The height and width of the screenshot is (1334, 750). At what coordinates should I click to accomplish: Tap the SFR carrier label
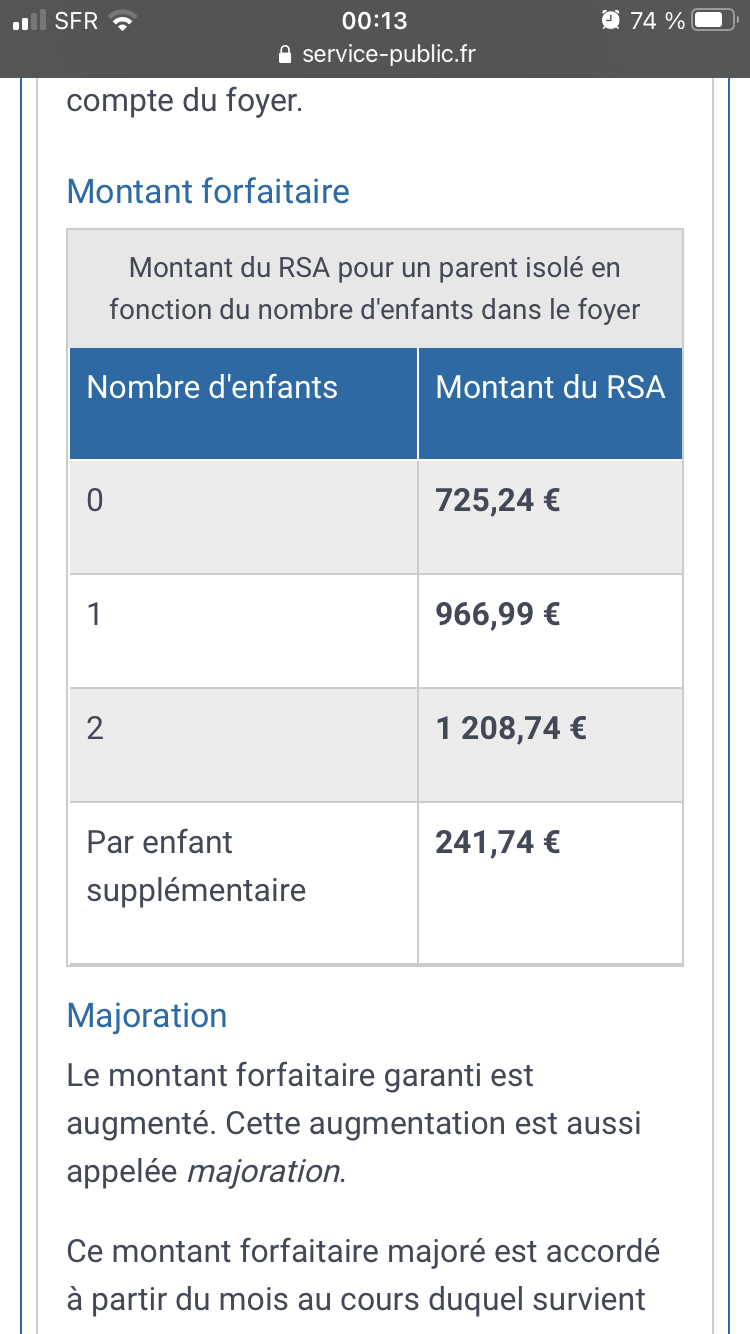click(76, 21)
